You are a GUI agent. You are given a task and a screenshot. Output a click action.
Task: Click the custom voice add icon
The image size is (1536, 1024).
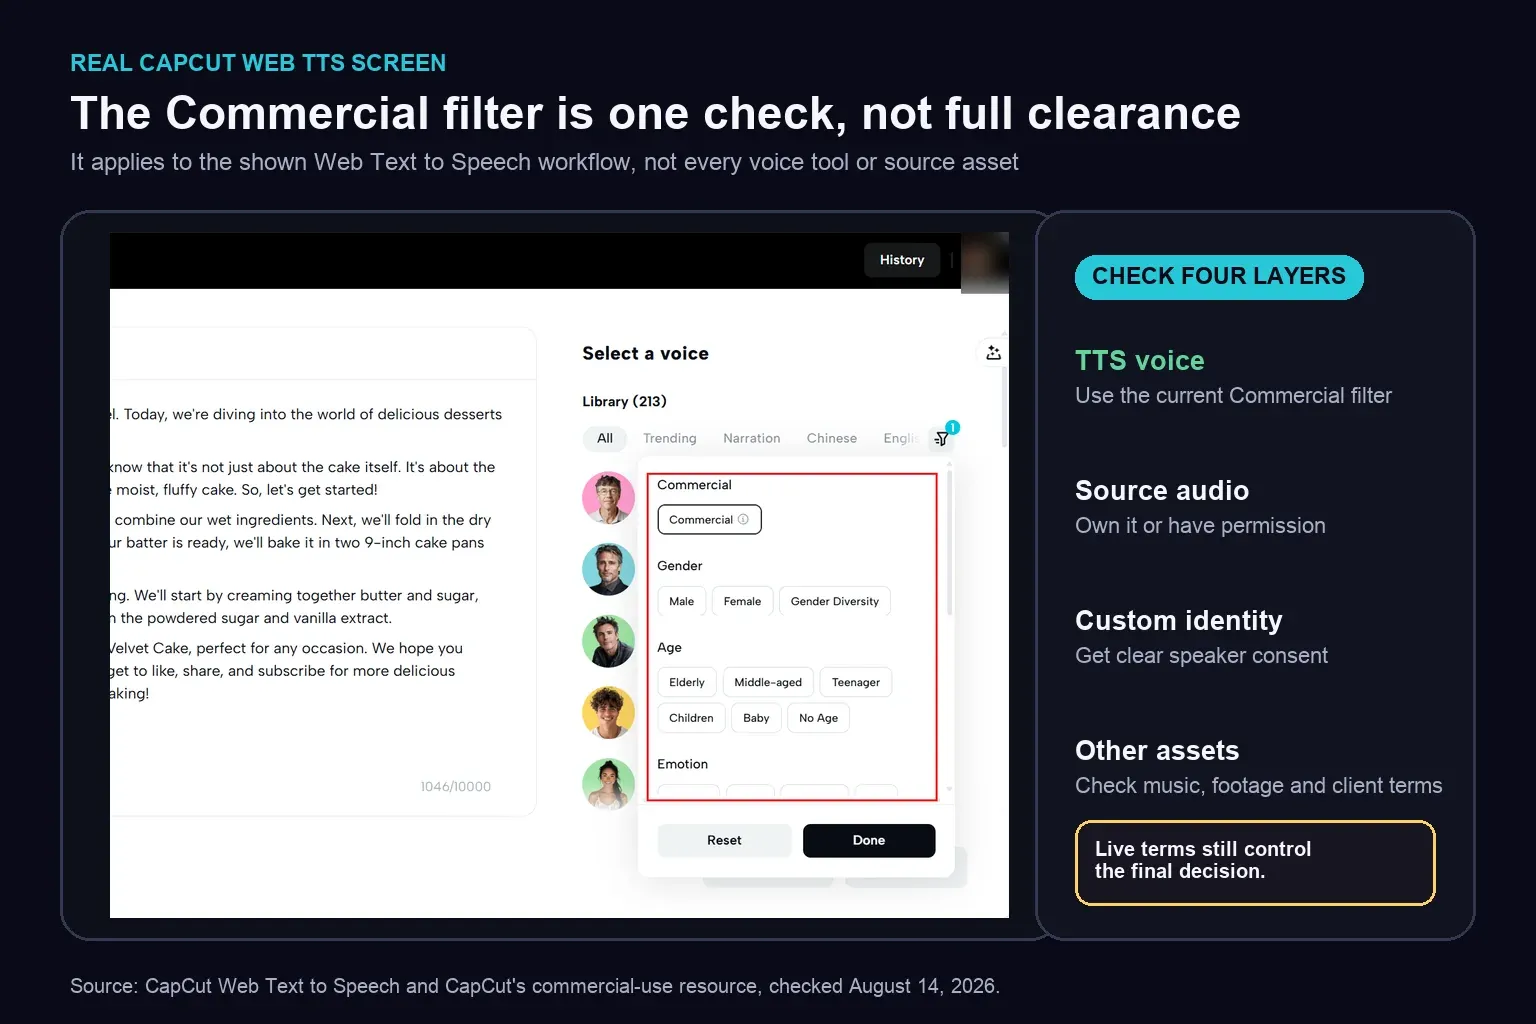[x=993, y=353]
